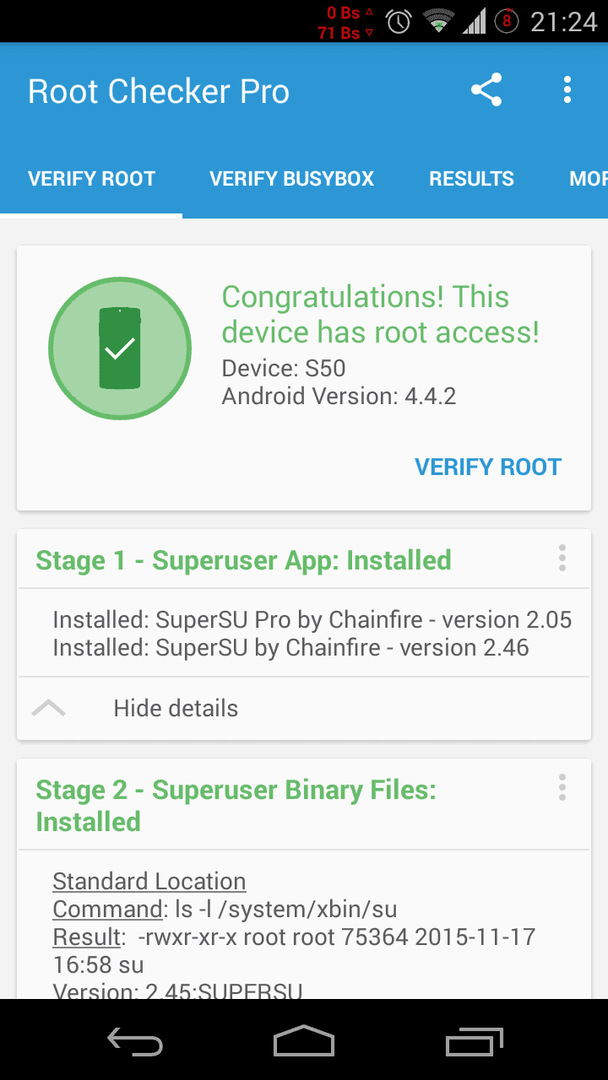The height and width of the screenshot is (1080, 608).
Task: Open recent apps navigation icon
Action: (x=474, y=1040)
